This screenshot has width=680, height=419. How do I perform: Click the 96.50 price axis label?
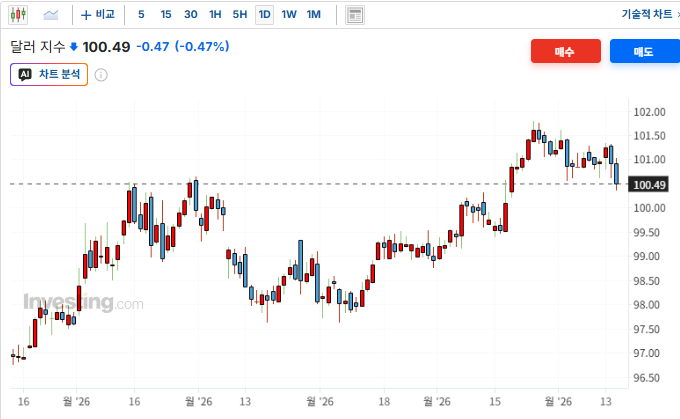coord(649,378)
